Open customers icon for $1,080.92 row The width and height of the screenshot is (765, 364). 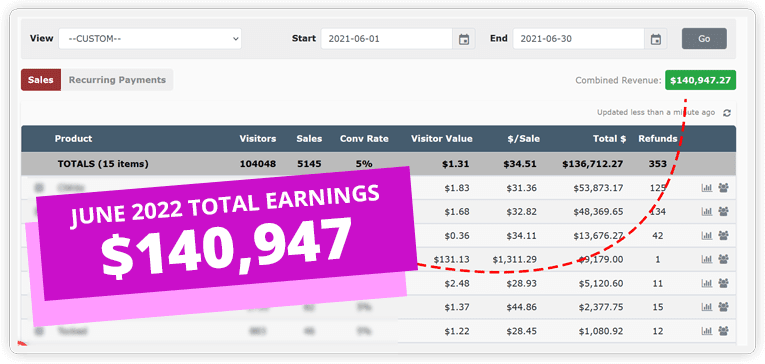tap(724, 331)
